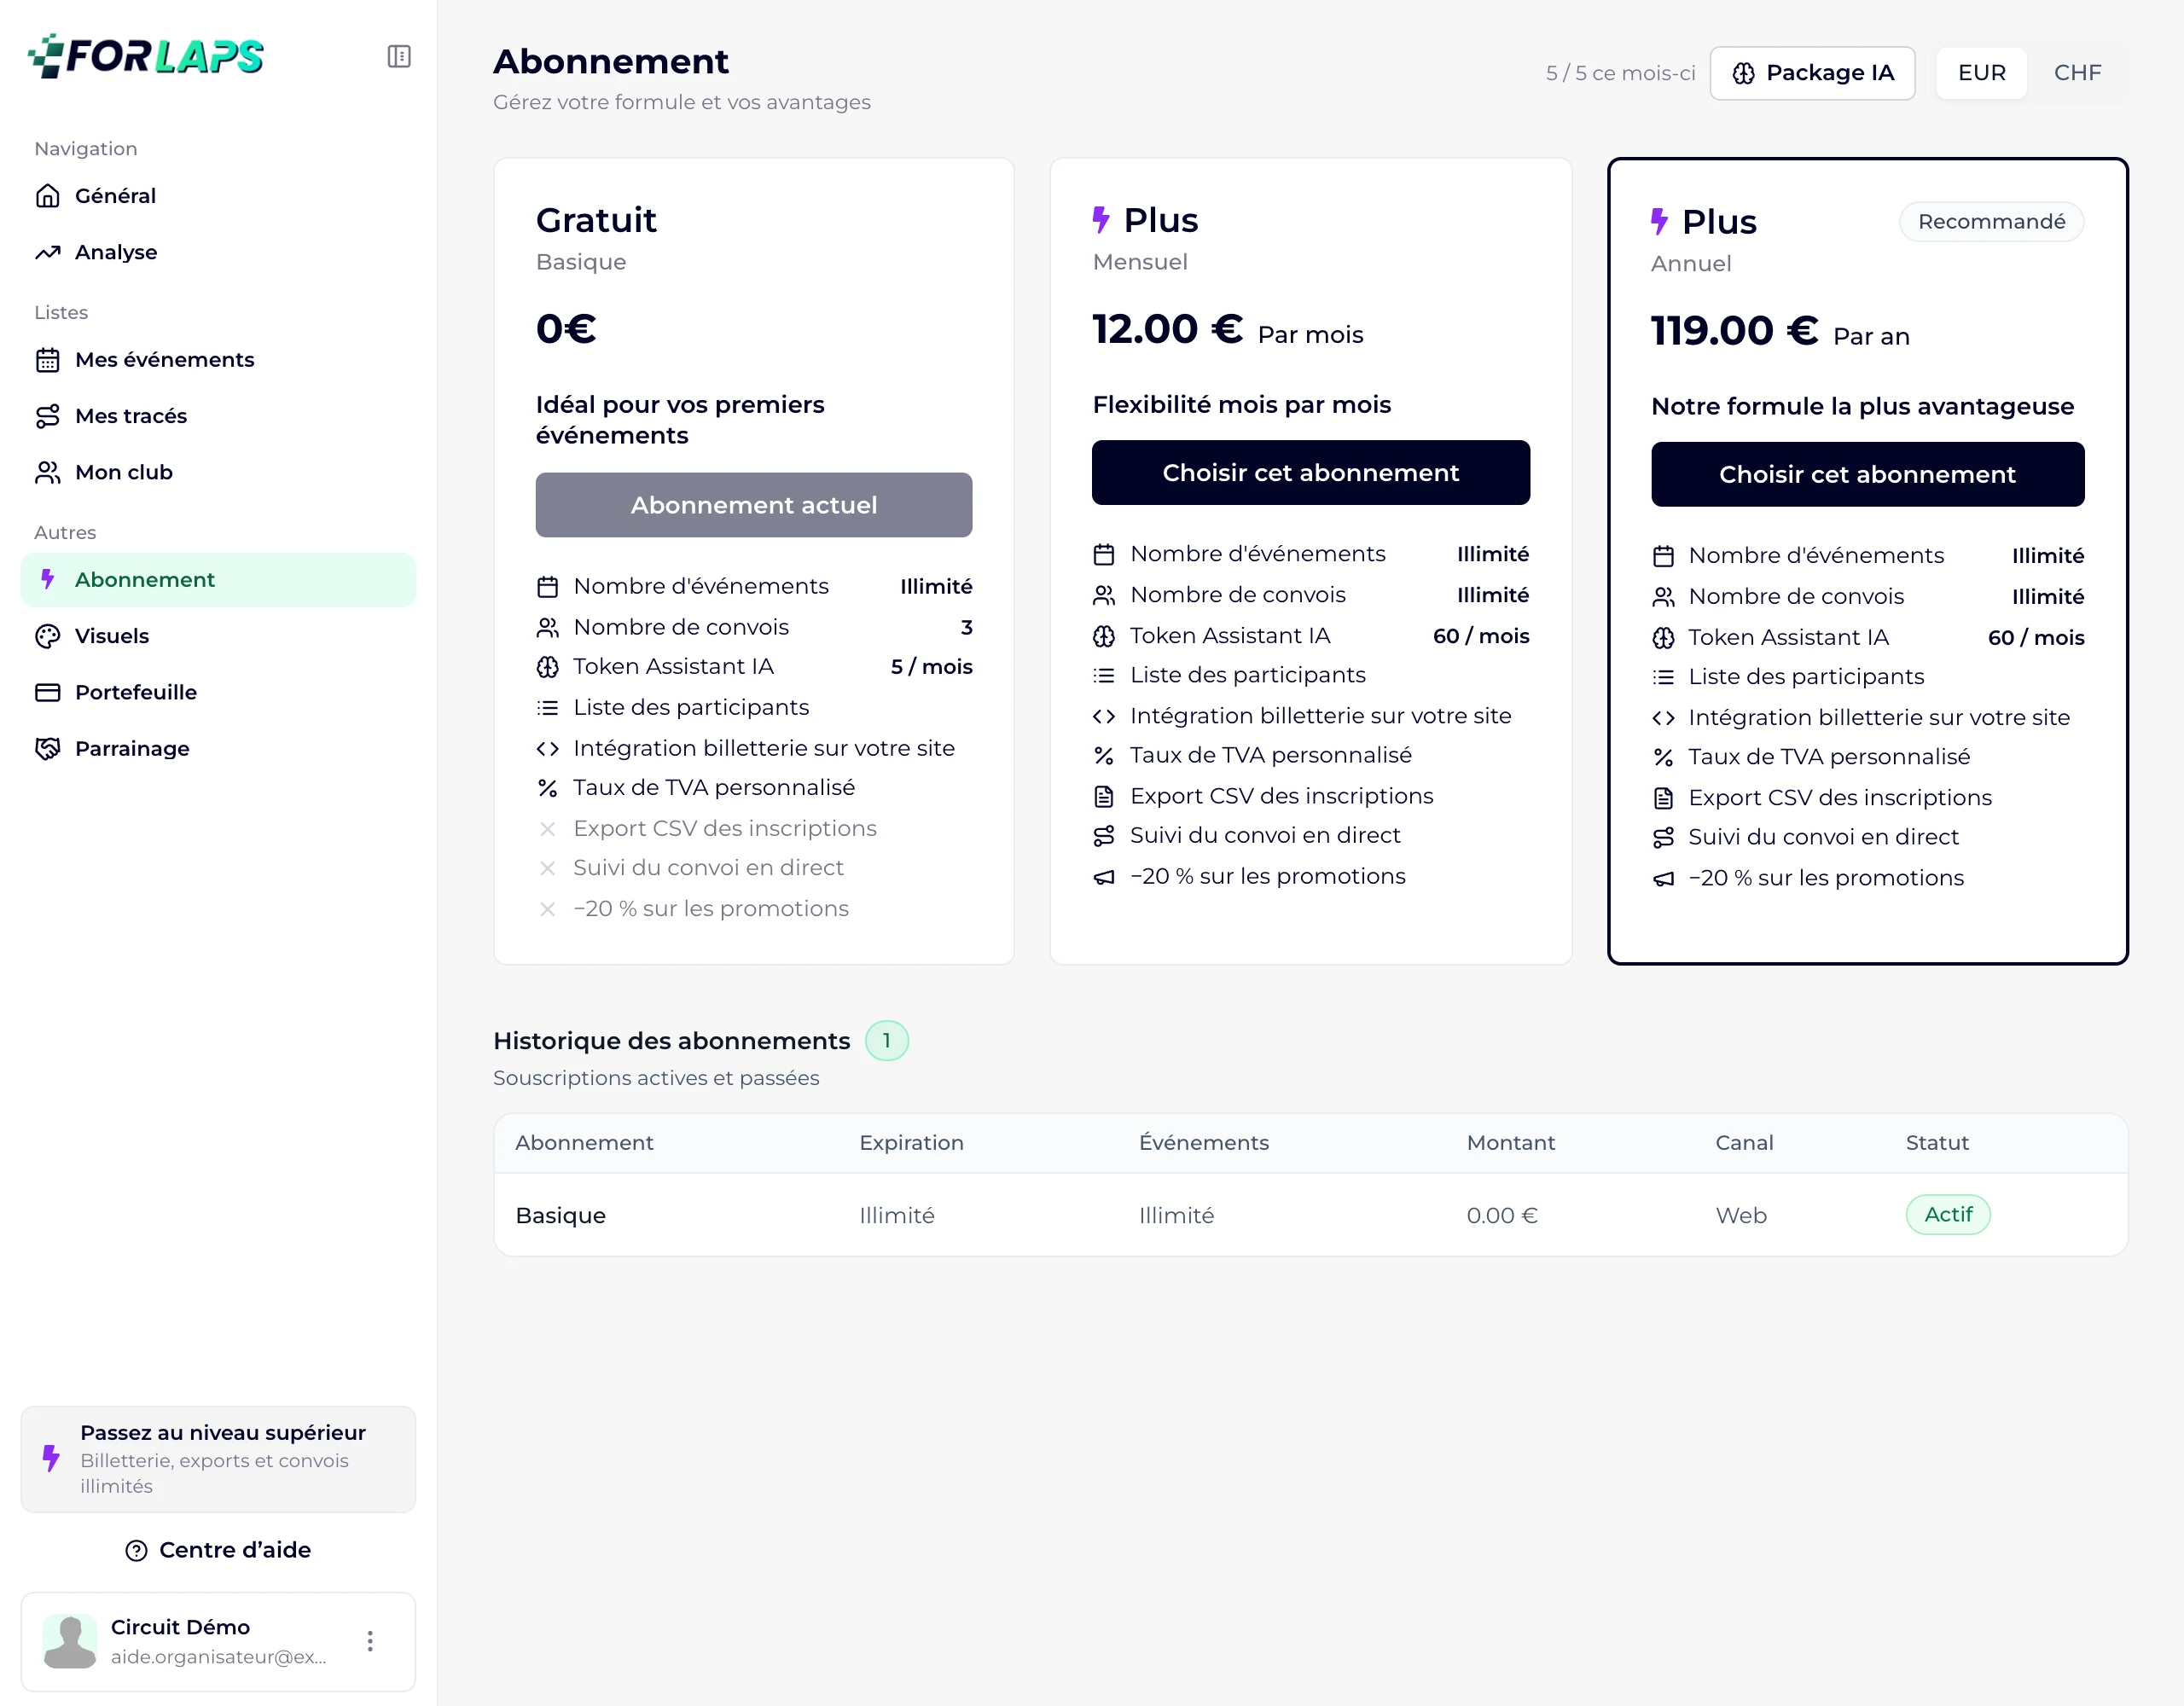Image resolution: width=2184 pixels, height=1706 pixels.
Task: Click the Expiration column header
Action: click(911, 1143)
